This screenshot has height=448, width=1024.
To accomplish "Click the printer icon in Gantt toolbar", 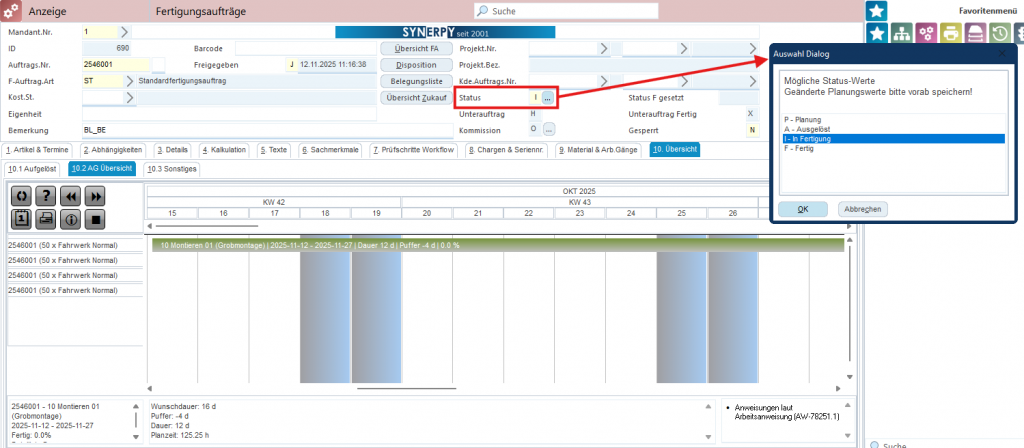I will click(46, 218).
